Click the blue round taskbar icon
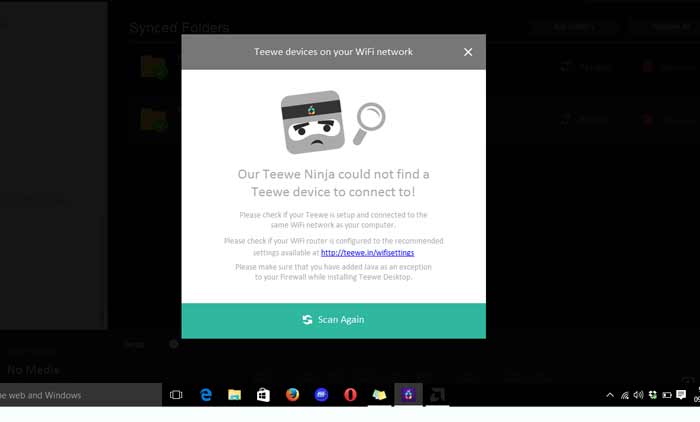700x422 pixels. 321,395
